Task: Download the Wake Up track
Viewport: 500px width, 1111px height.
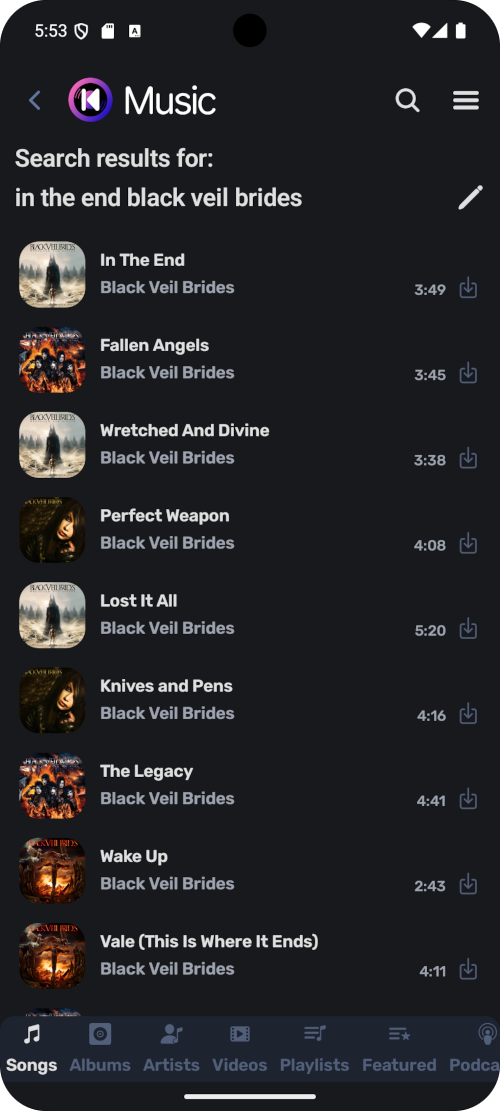Action: [468, 884]
